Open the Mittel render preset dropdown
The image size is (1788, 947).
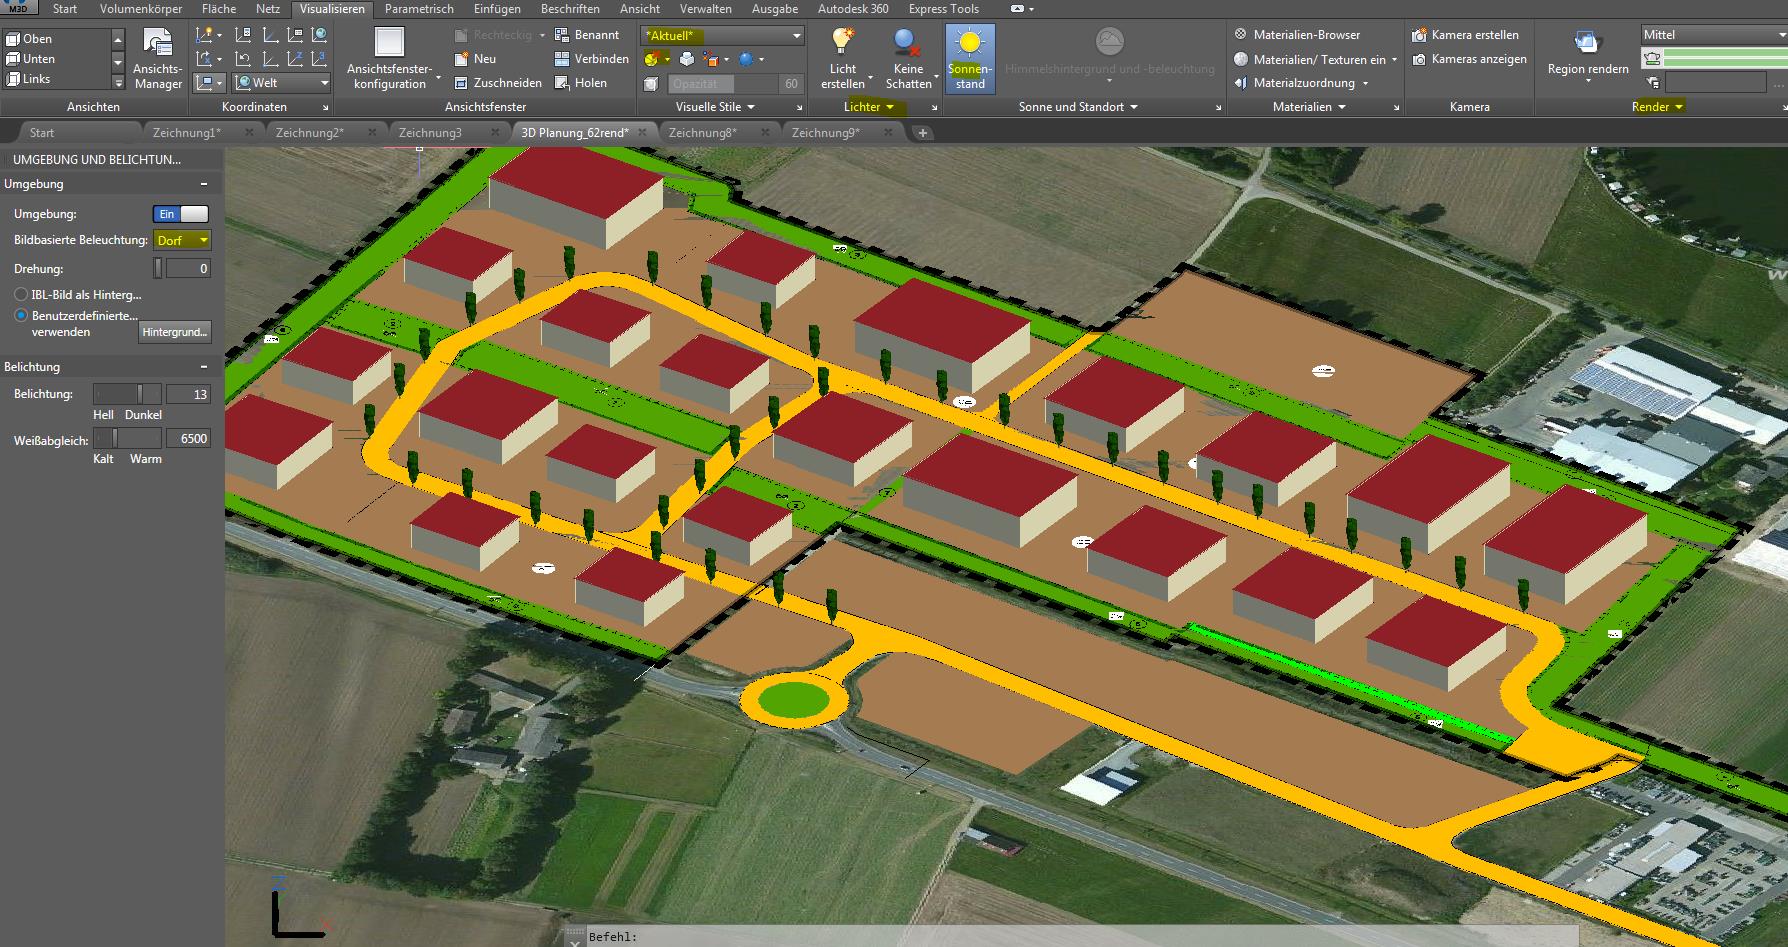click(x=1714, y=34)
